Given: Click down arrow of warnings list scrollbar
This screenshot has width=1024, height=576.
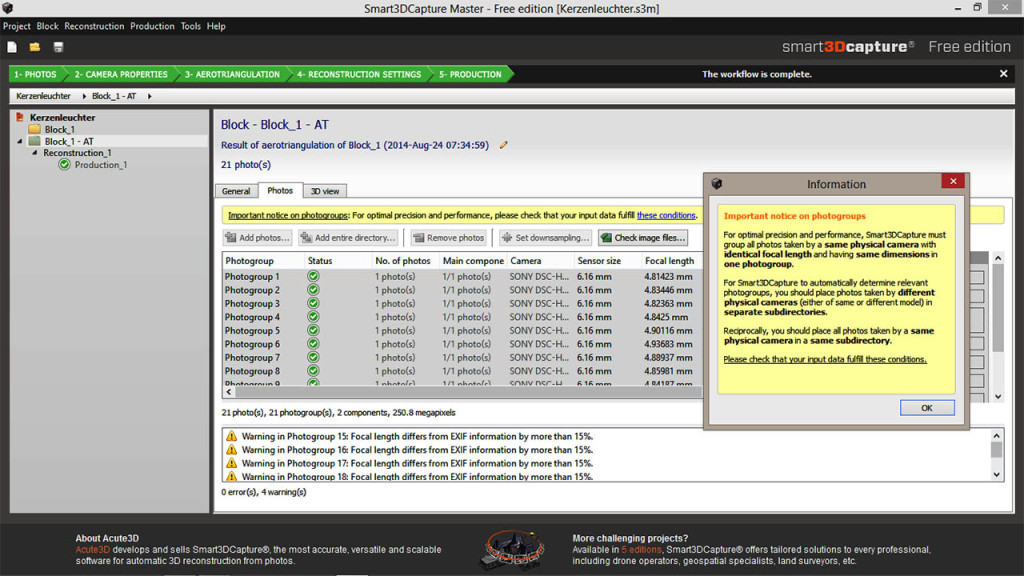Looking at the screenshot, I should [x=997, y=475].
